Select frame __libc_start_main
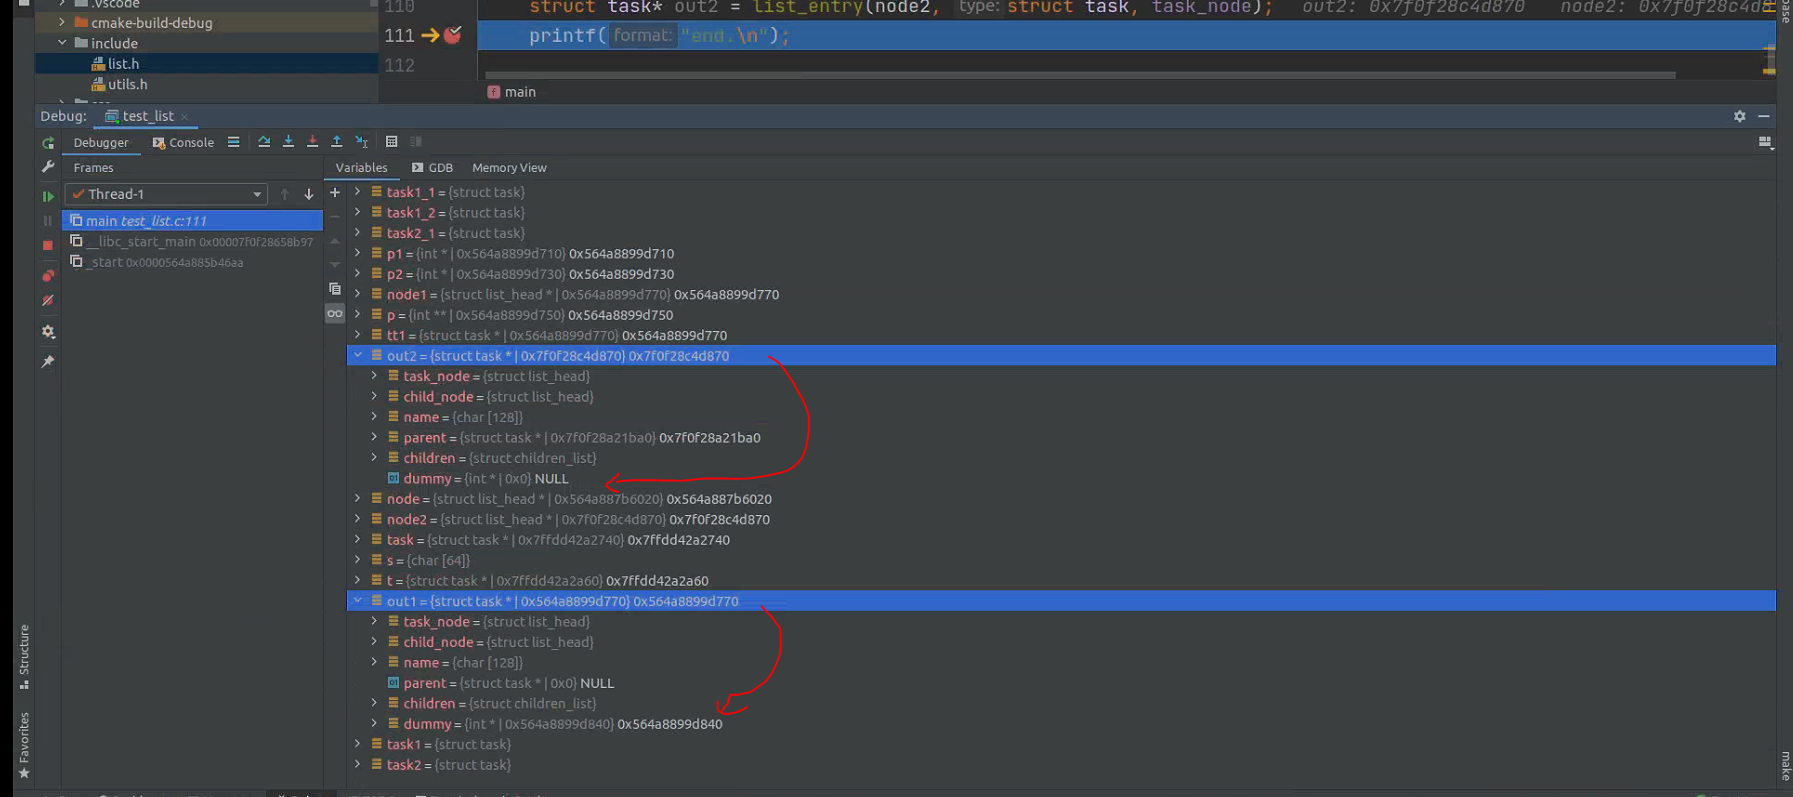 pyautogui.click(x=193, y=242)
